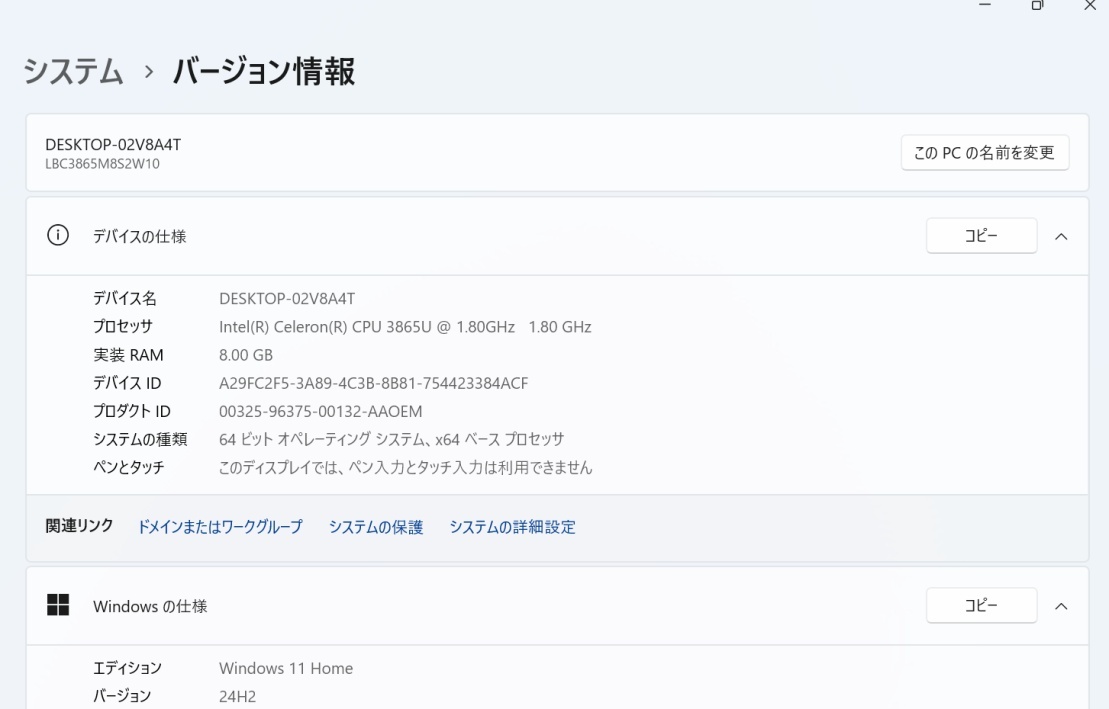
Task: Click the Windows の仕様 section heading
Action: pyautogui.click(x=150, y=606)
